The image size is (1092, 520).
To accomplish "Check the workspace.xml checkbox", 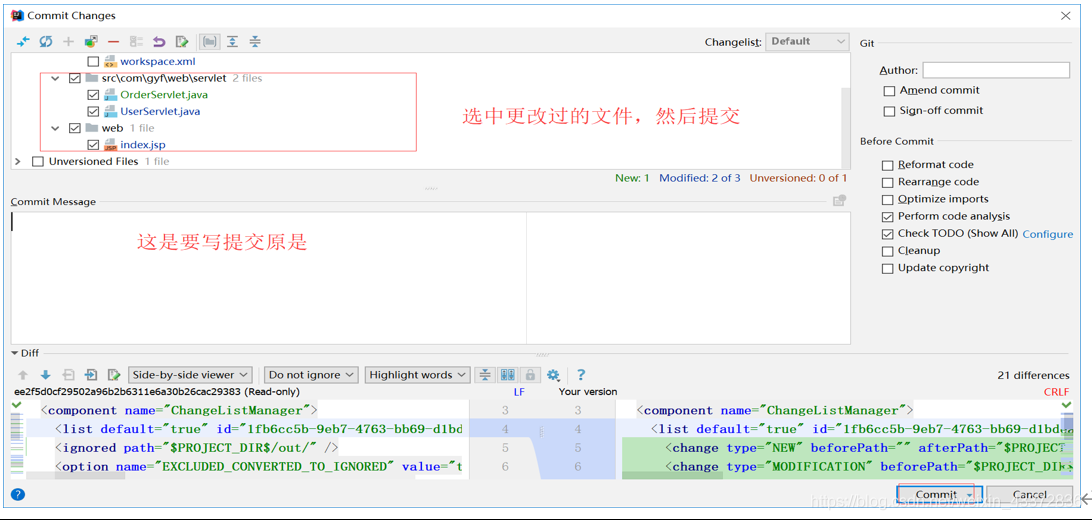I will (93, 61).
